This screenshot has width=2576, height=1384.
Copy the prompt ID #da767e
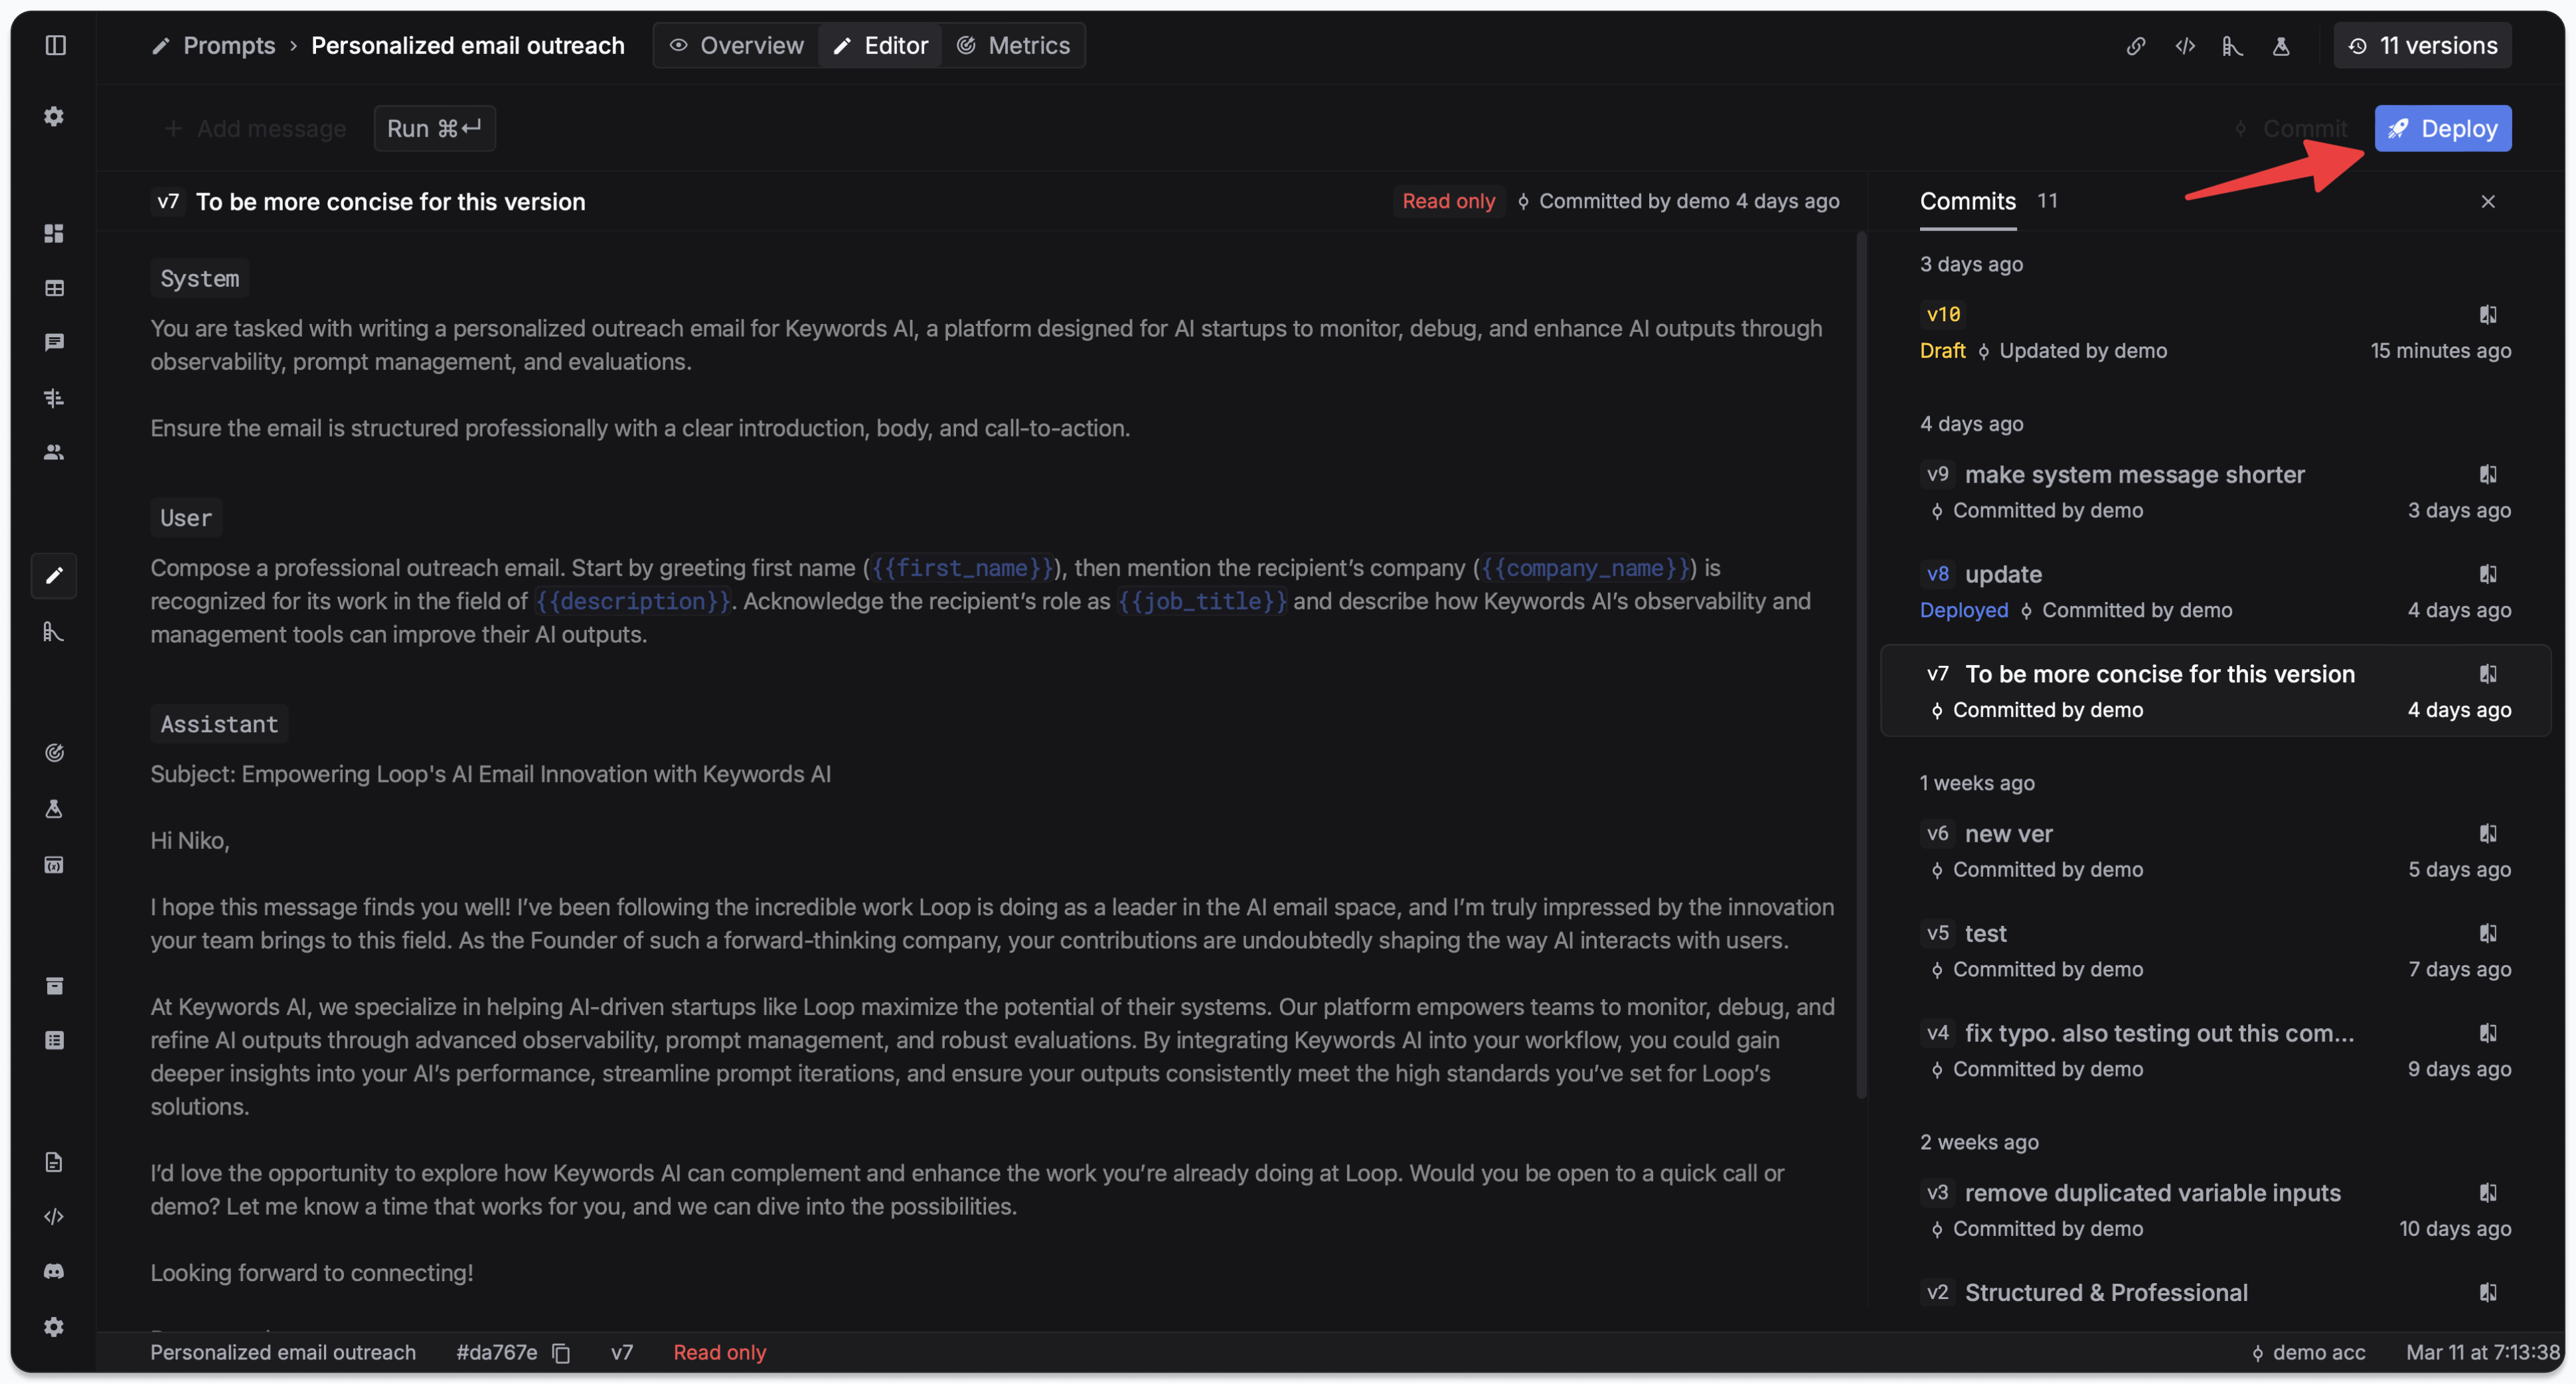coord(561,1353)
